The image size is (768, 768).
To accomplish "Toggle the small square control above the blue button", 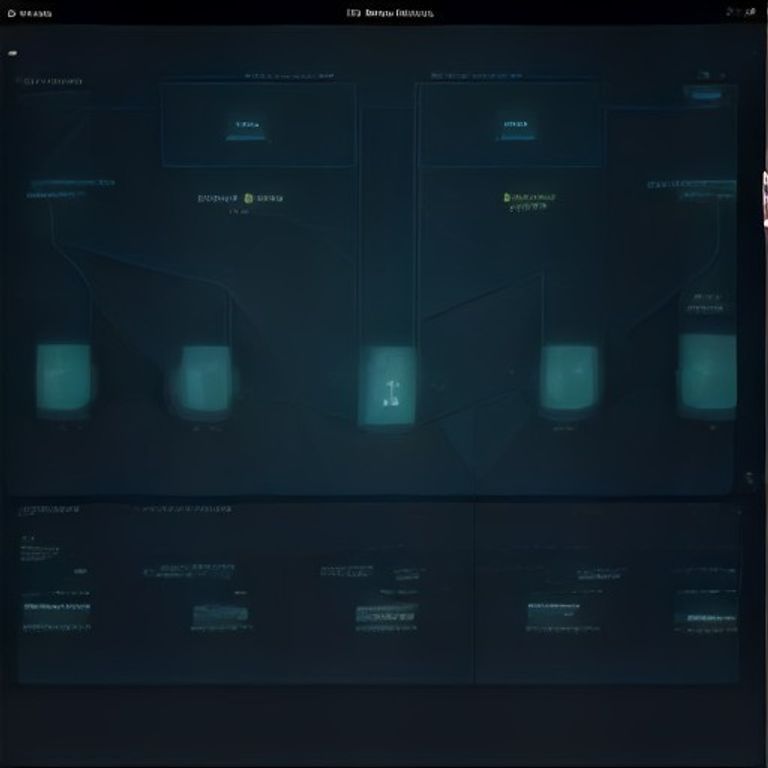I will coord(704,75).
